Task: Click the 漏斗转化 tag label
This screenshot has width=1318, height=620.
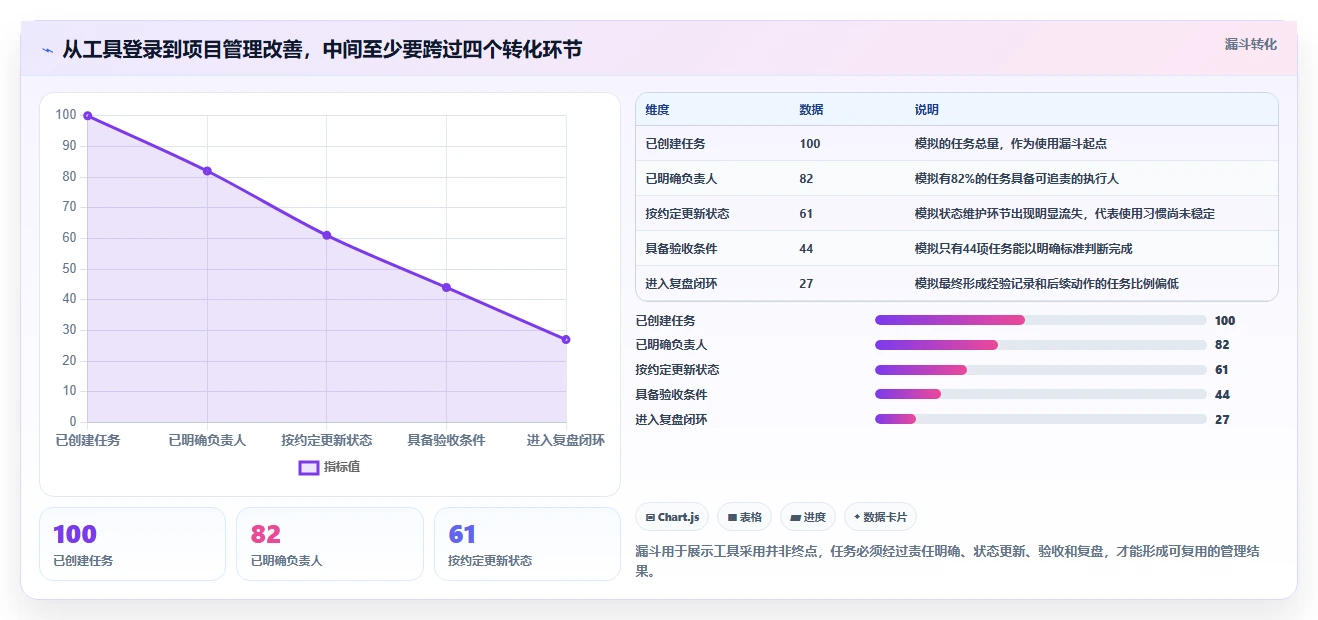Action: tap(1250, 45)
